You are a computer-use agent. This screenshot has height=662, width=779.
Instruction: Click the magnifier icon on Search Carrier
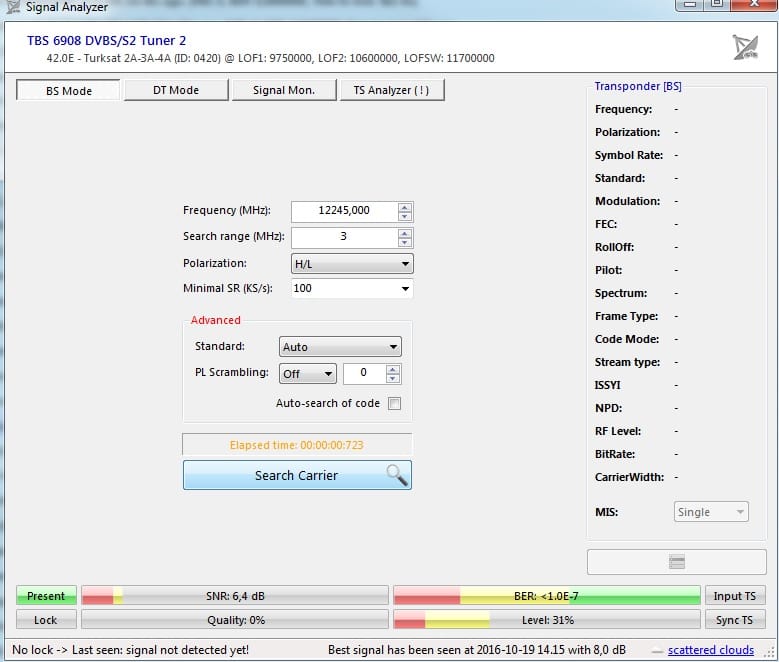(x=397, y=475)
